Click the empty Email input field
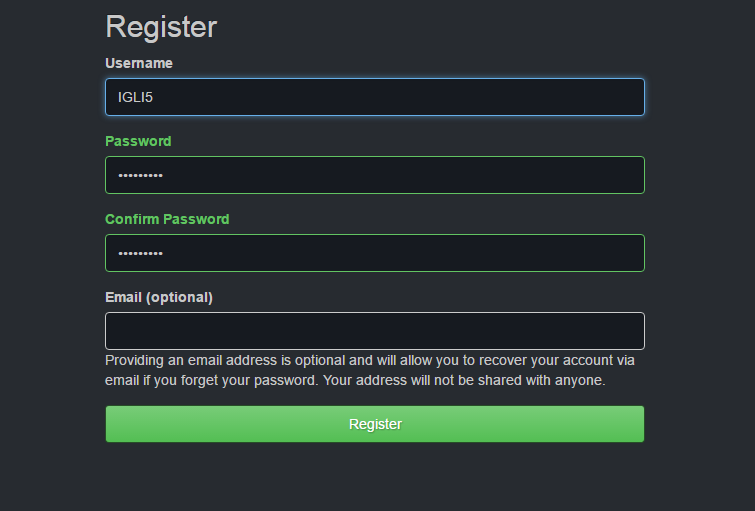The image size is (755, 511). pos(375,331)
